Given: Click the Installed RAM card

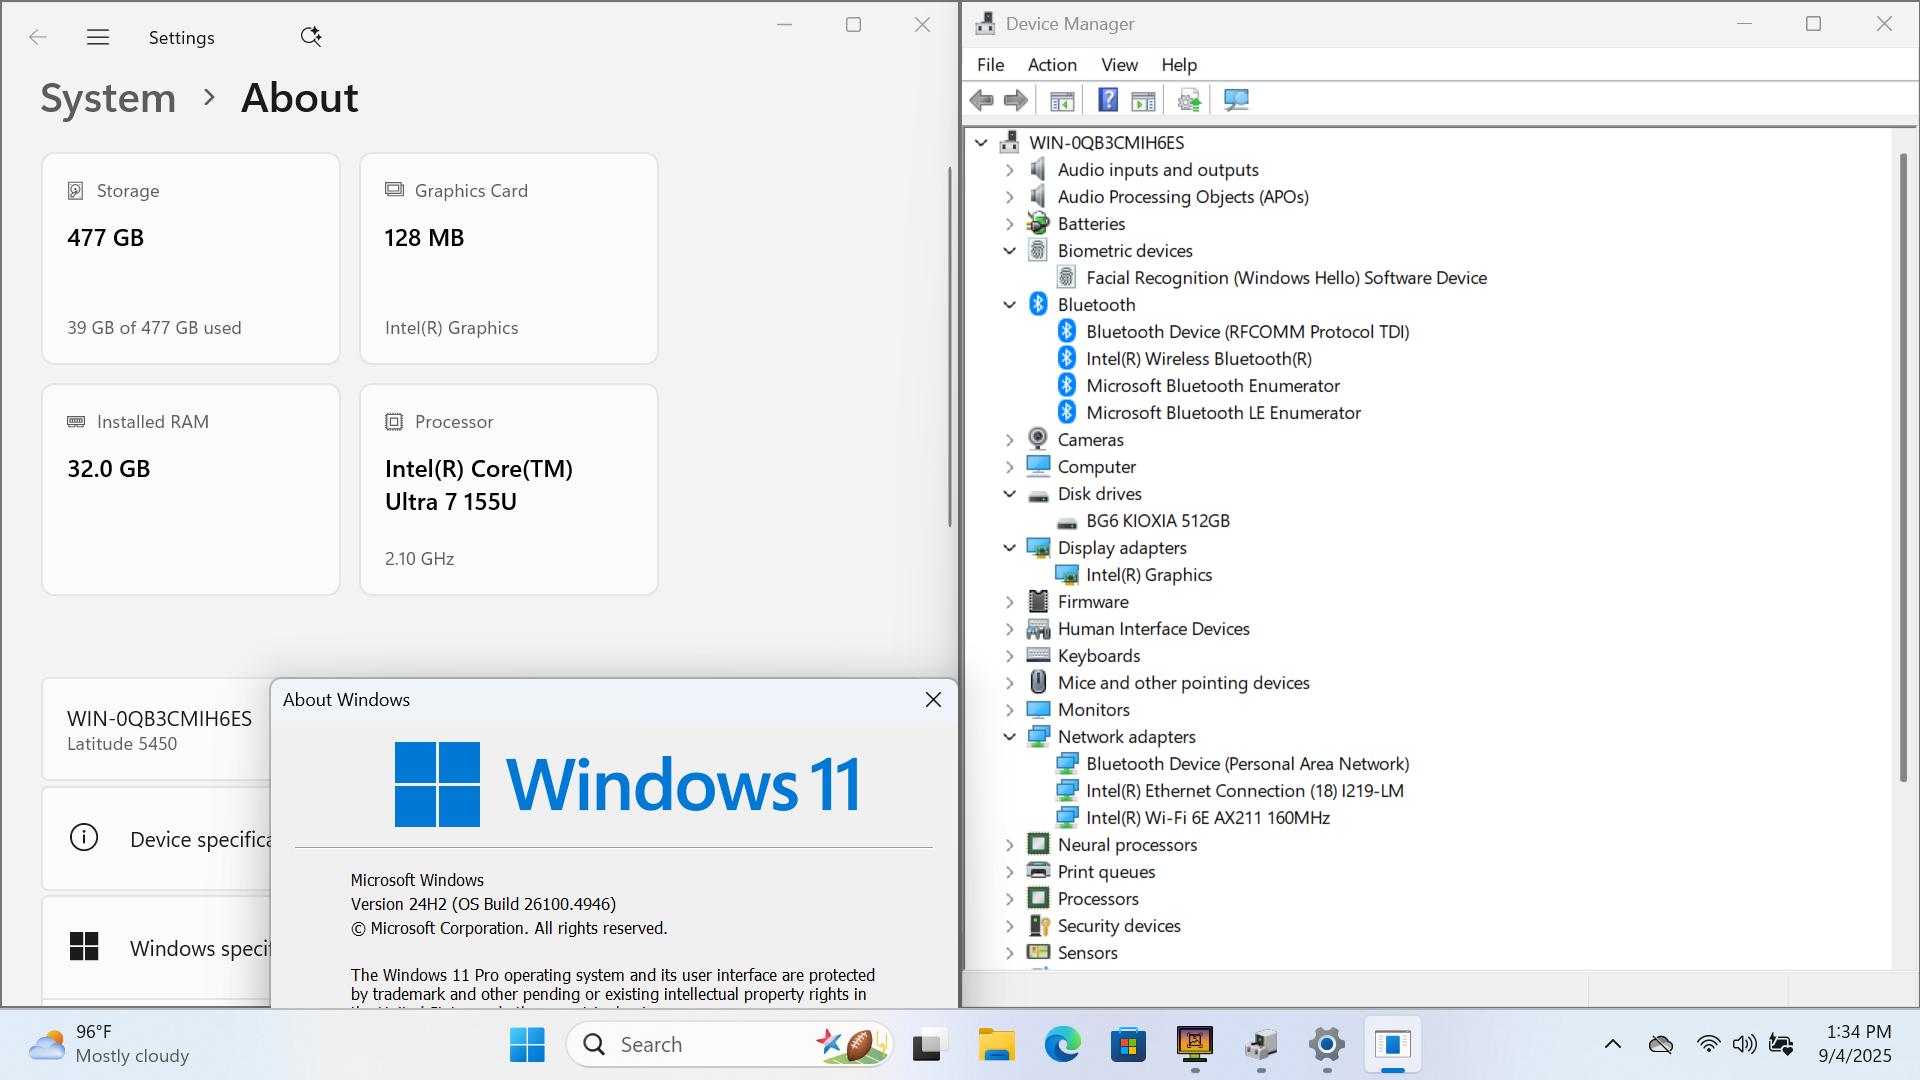Looking at the screenshot, I should (191, 490).
